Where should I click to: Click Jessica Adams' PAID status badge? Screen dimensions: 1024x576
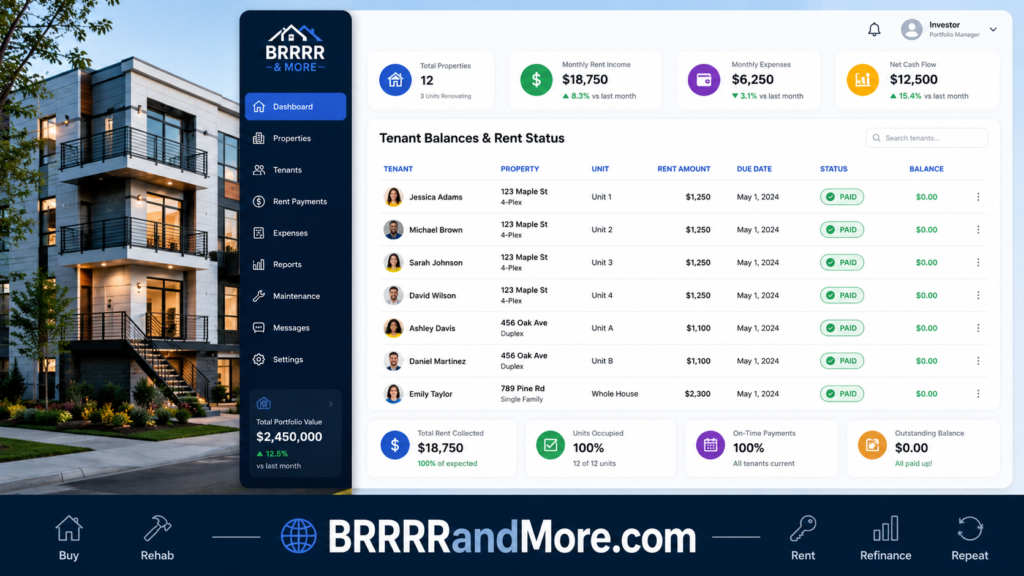[842, 197]
